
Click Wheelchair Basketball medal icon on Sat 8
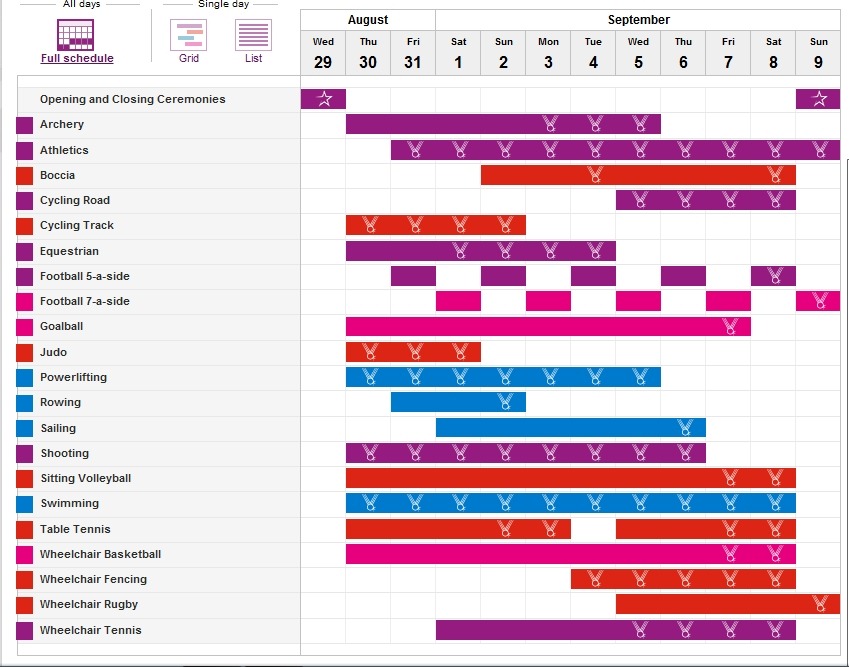pos(775,553)
